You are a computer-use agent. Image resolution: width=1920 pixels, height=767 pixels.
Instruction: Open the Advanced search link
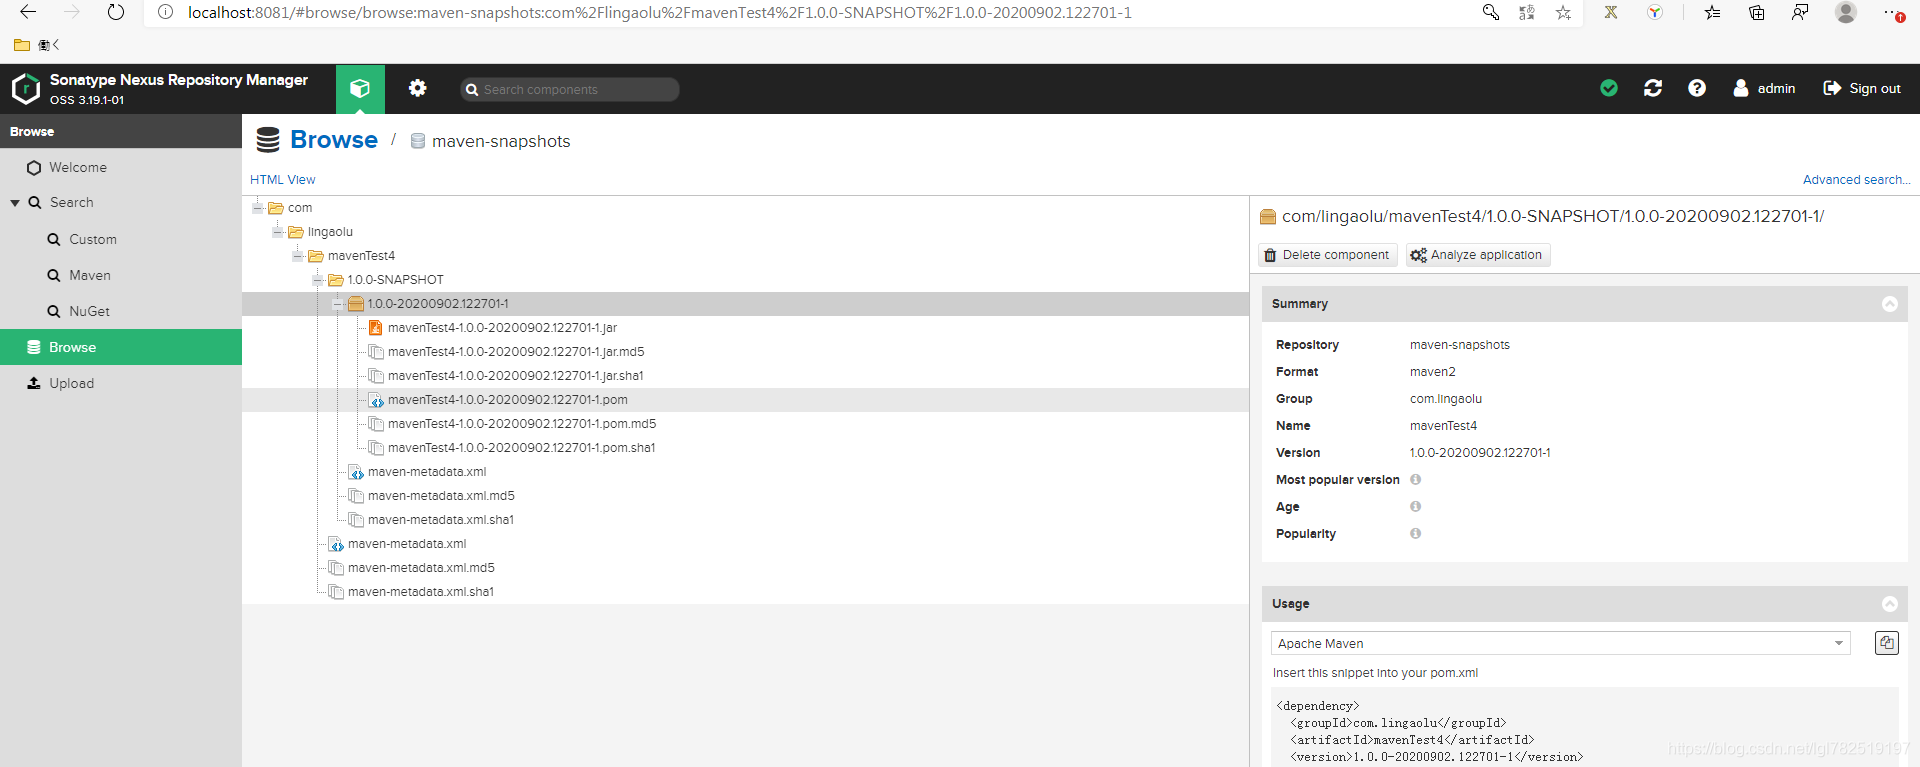1856,180
